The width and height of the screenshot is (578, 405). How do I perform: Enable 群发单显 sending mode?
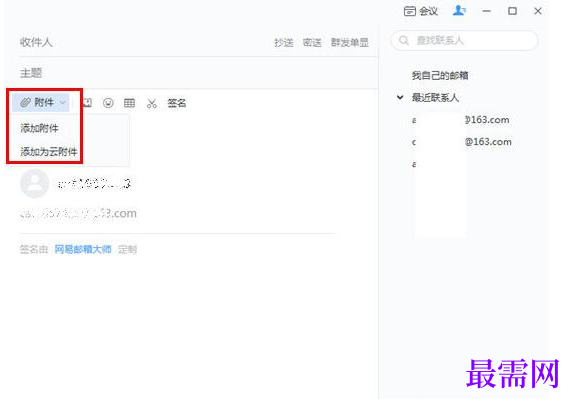pos(350,43)
